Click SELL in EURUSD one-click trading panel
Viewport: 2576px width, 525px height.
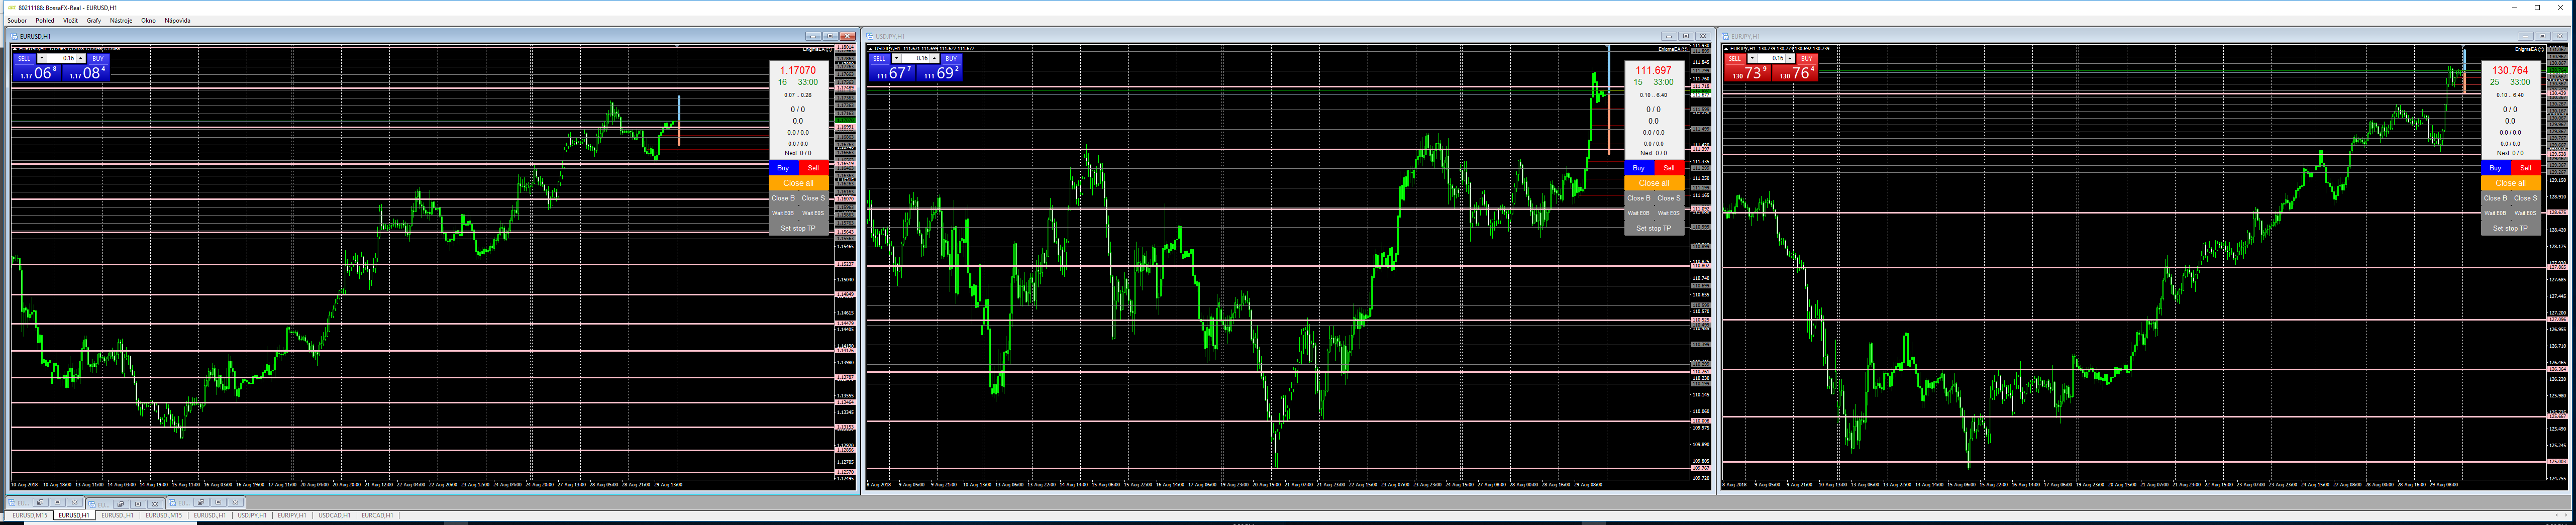[24, 59]
